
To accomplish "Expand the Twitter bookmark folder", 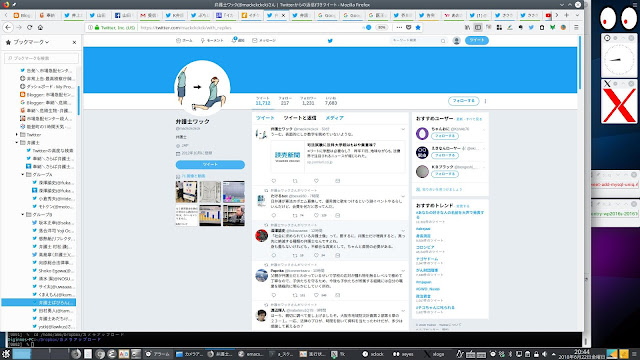I will (x=17, y=134).
